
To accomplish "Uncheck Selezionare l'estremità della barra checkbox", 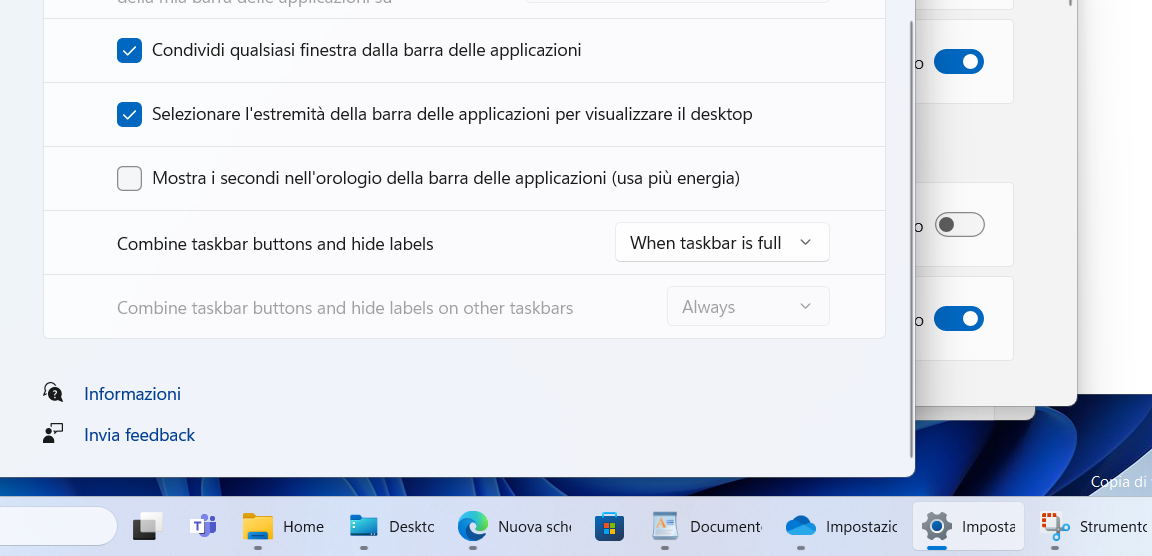I will coord(129,115).
